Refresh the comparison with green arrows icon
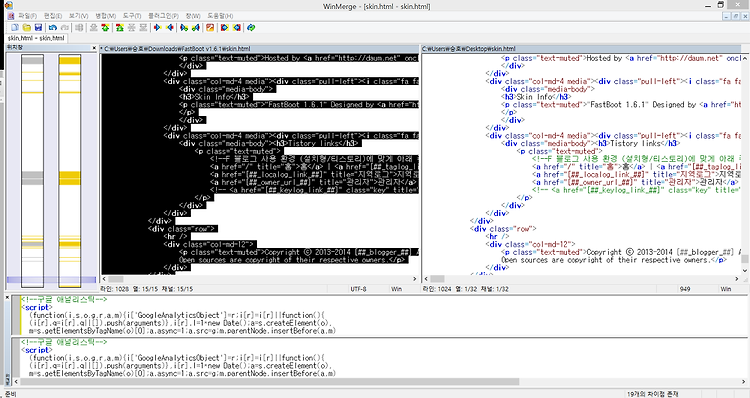 pos(251,28)
